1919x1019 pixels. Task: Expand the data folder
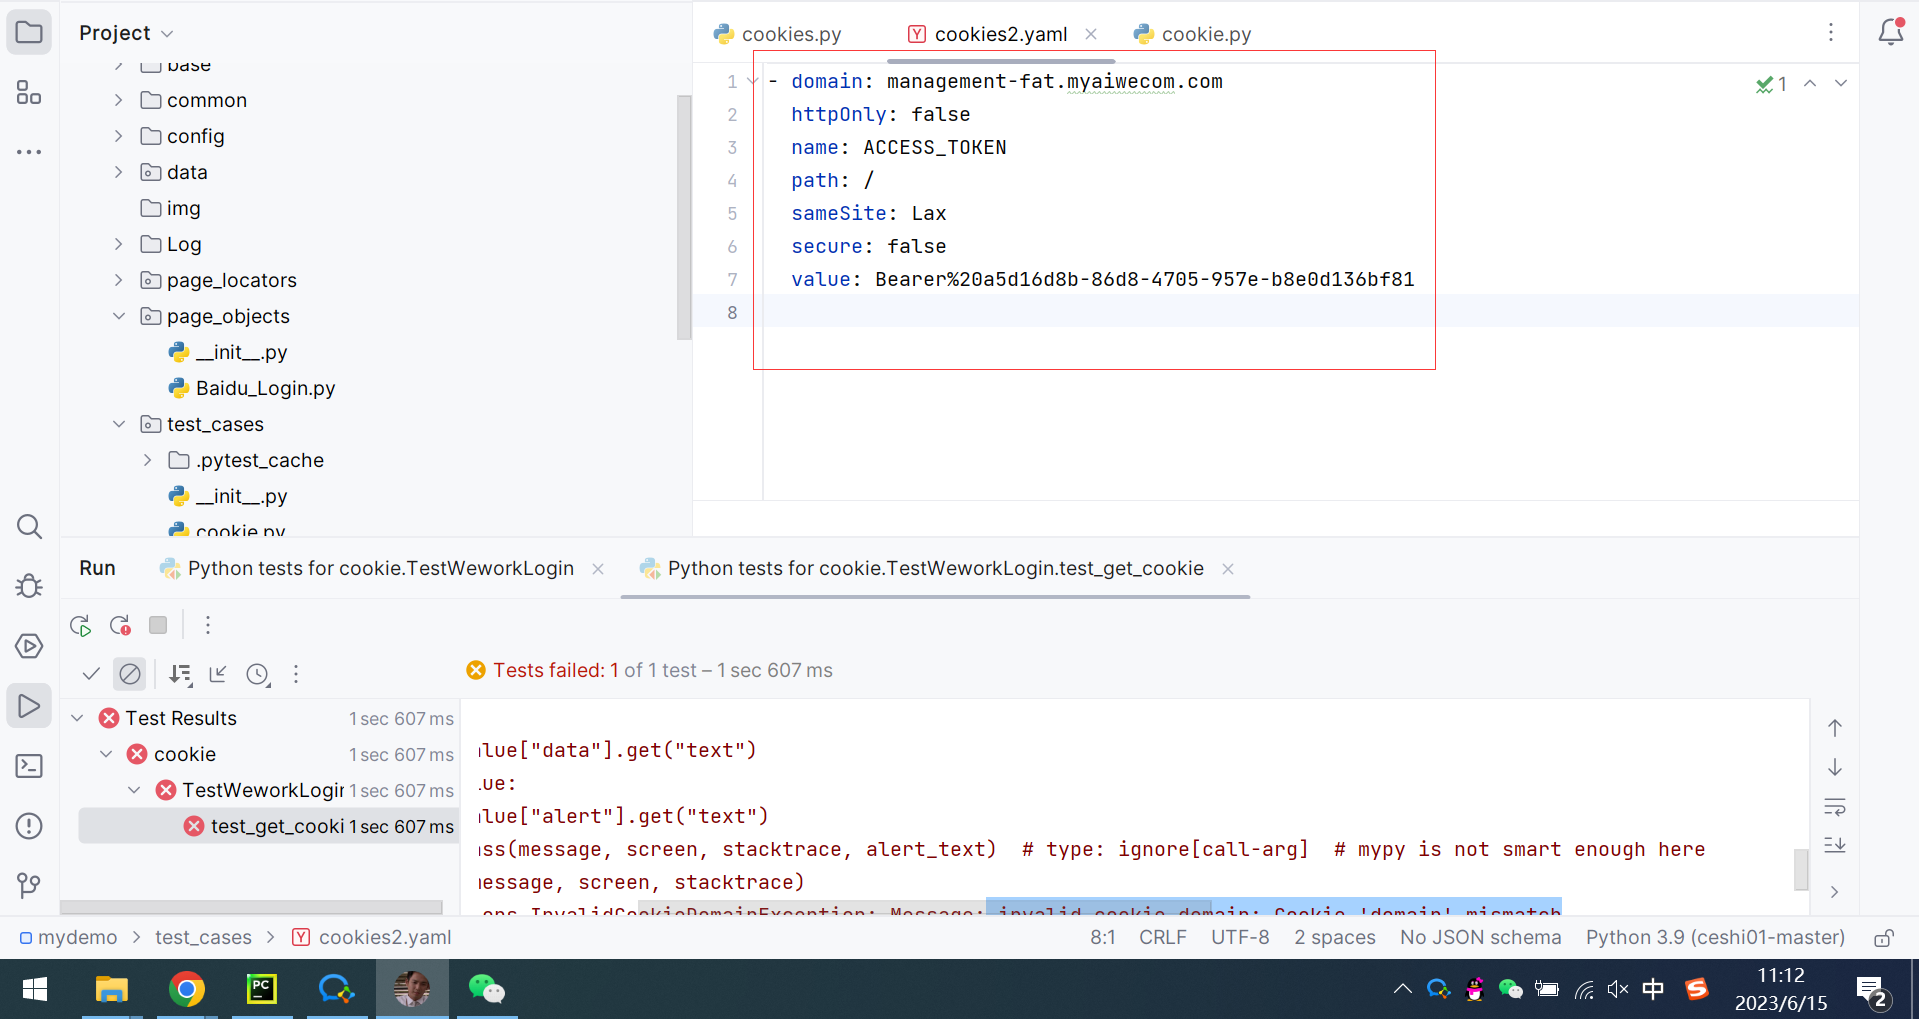tap(119, 172)
